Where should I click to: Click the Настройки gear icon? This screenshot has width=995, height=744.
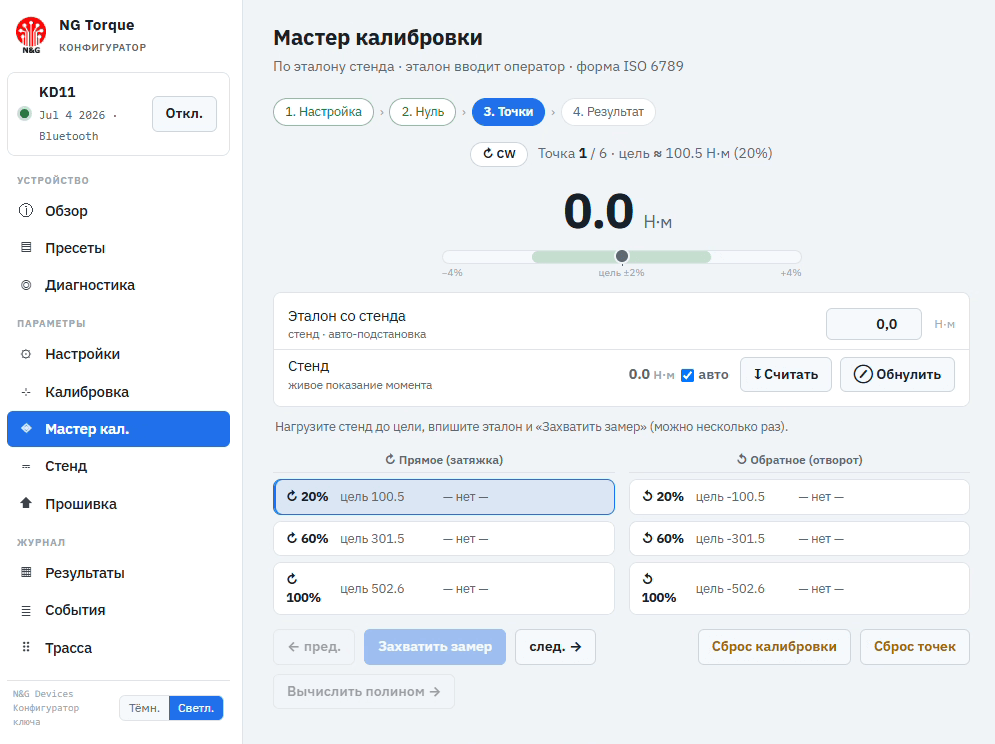26,354
